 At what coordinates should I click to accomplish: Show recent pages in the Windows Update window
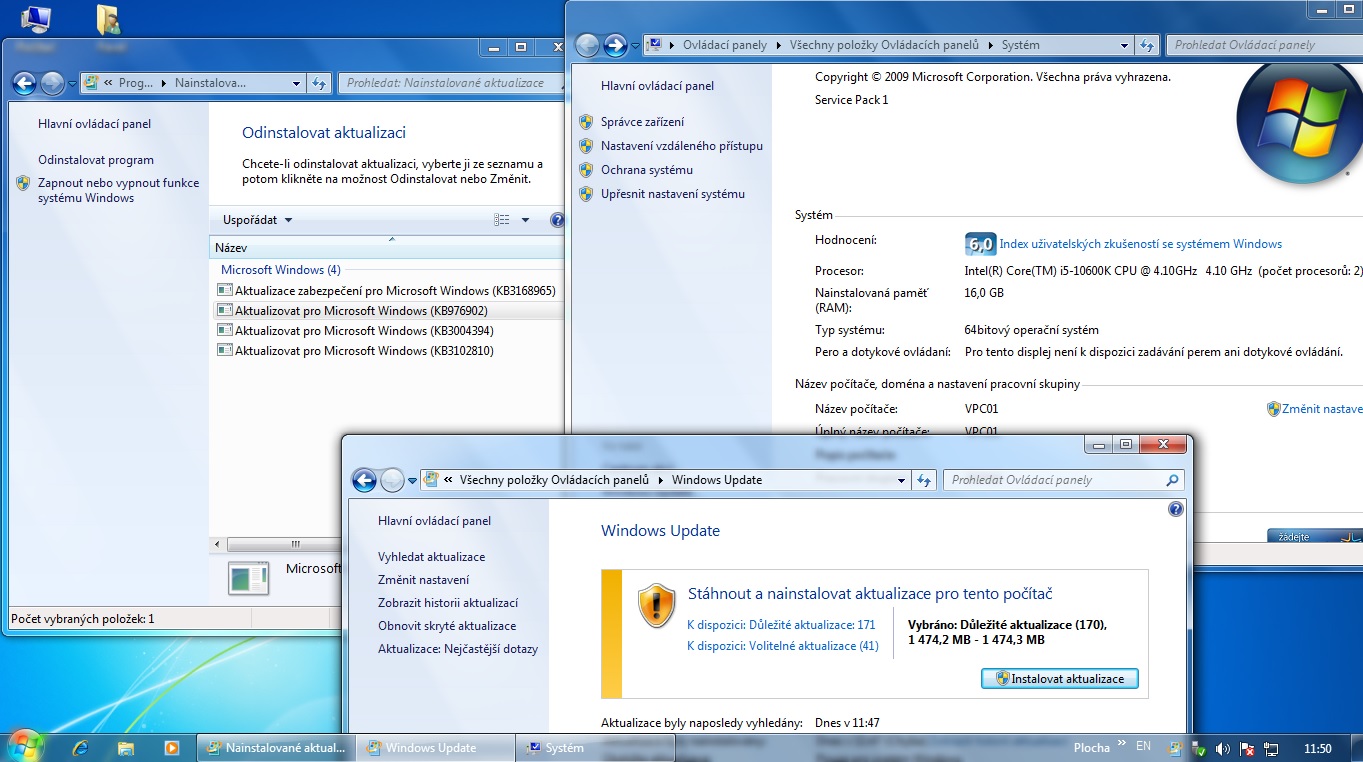point(412,481)
